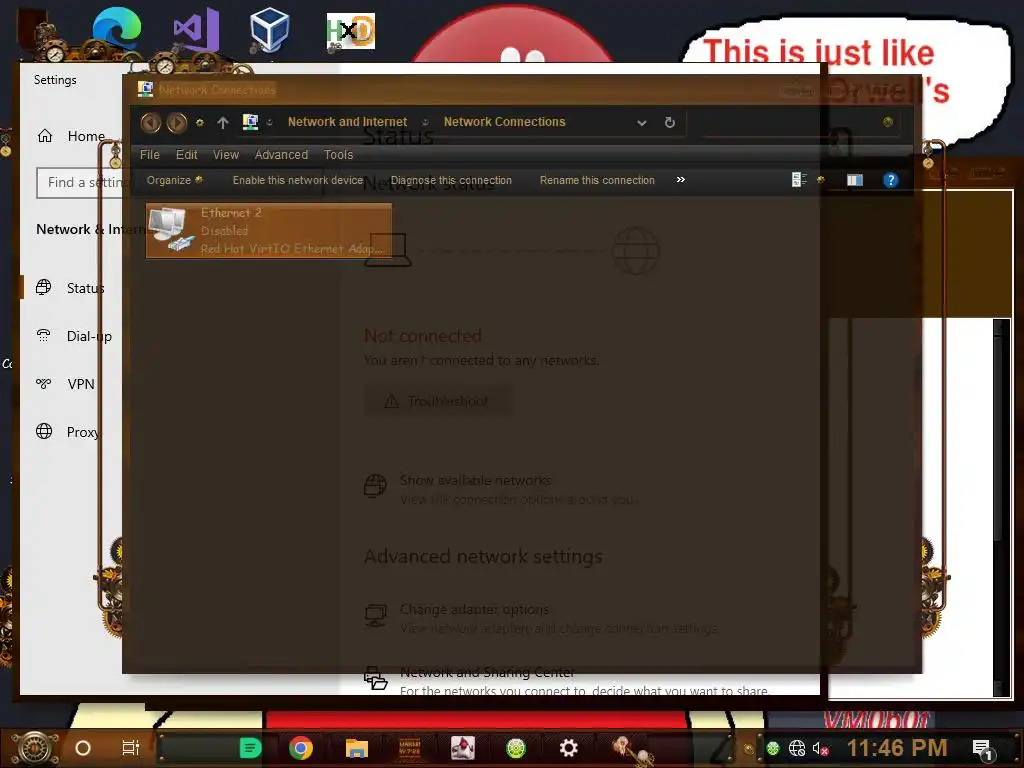Viewport: 1024px width, 768px height.
Task: Open the Advanced menu
Action: [281, 155]
